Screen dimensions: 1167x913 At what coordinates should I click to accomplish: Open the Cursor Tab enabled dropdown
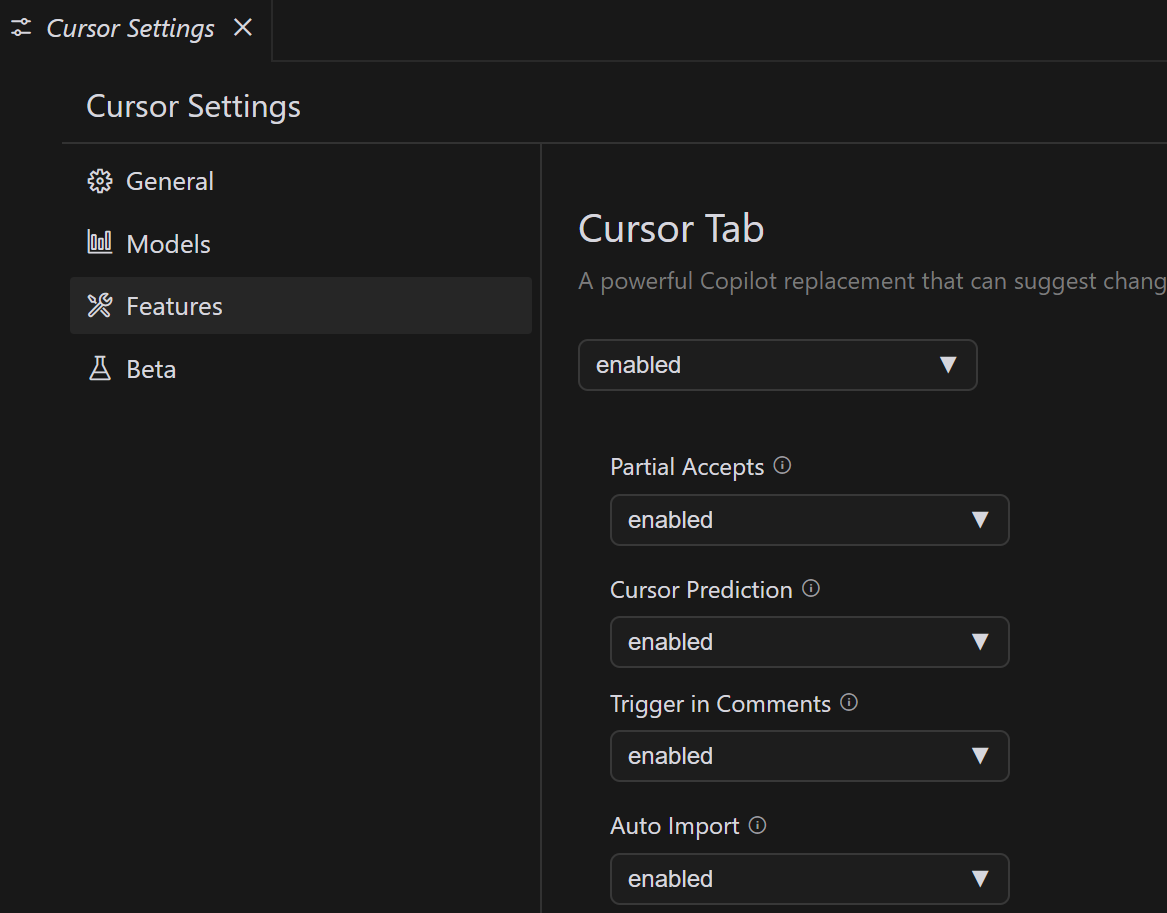[777, 365]
